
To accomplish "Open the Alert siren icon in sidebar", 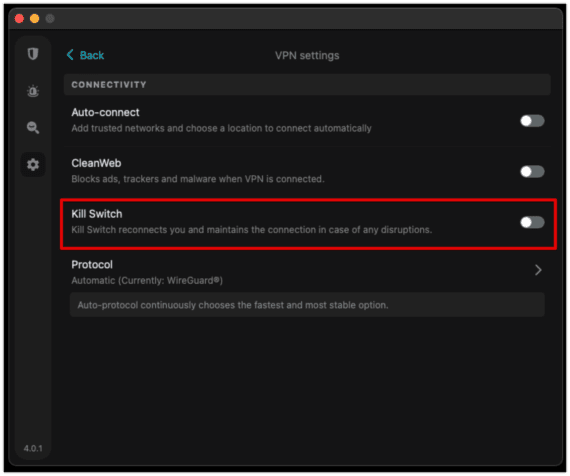I will click(x=33, y=91).
